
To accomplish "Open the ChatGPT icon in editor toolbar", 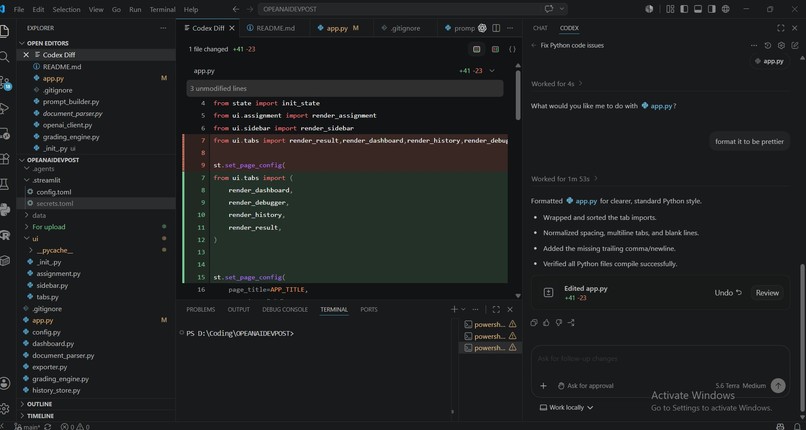I will (482, 28).
